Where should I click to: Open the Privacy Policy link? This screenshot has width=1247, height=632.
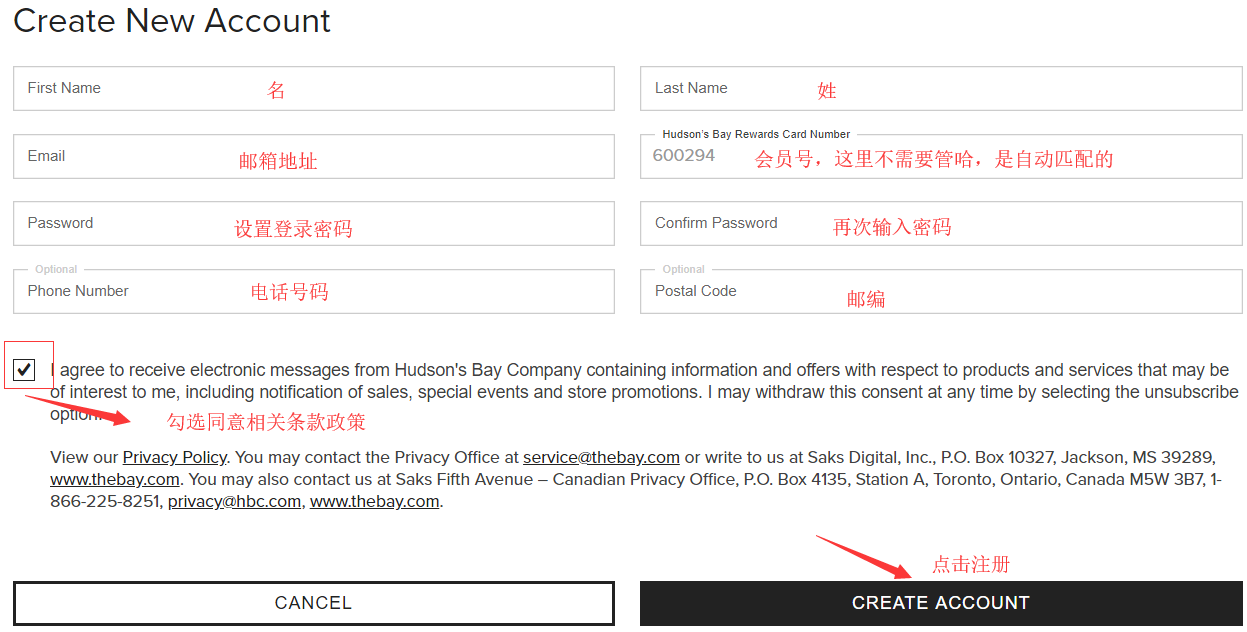pyautogui.click(x=174, y=457)
